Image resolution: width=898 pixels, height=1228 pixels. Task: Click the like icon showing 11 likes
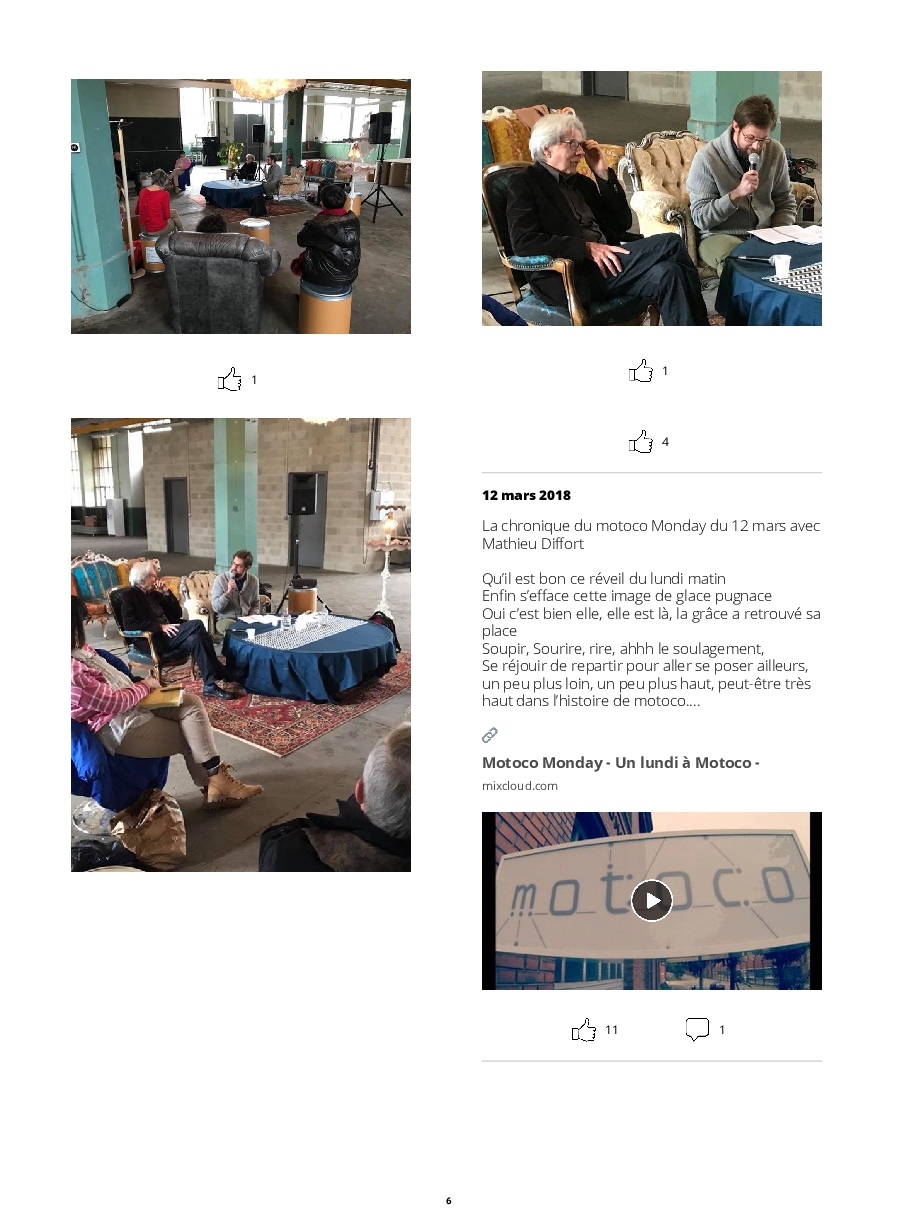point(584,1029)
